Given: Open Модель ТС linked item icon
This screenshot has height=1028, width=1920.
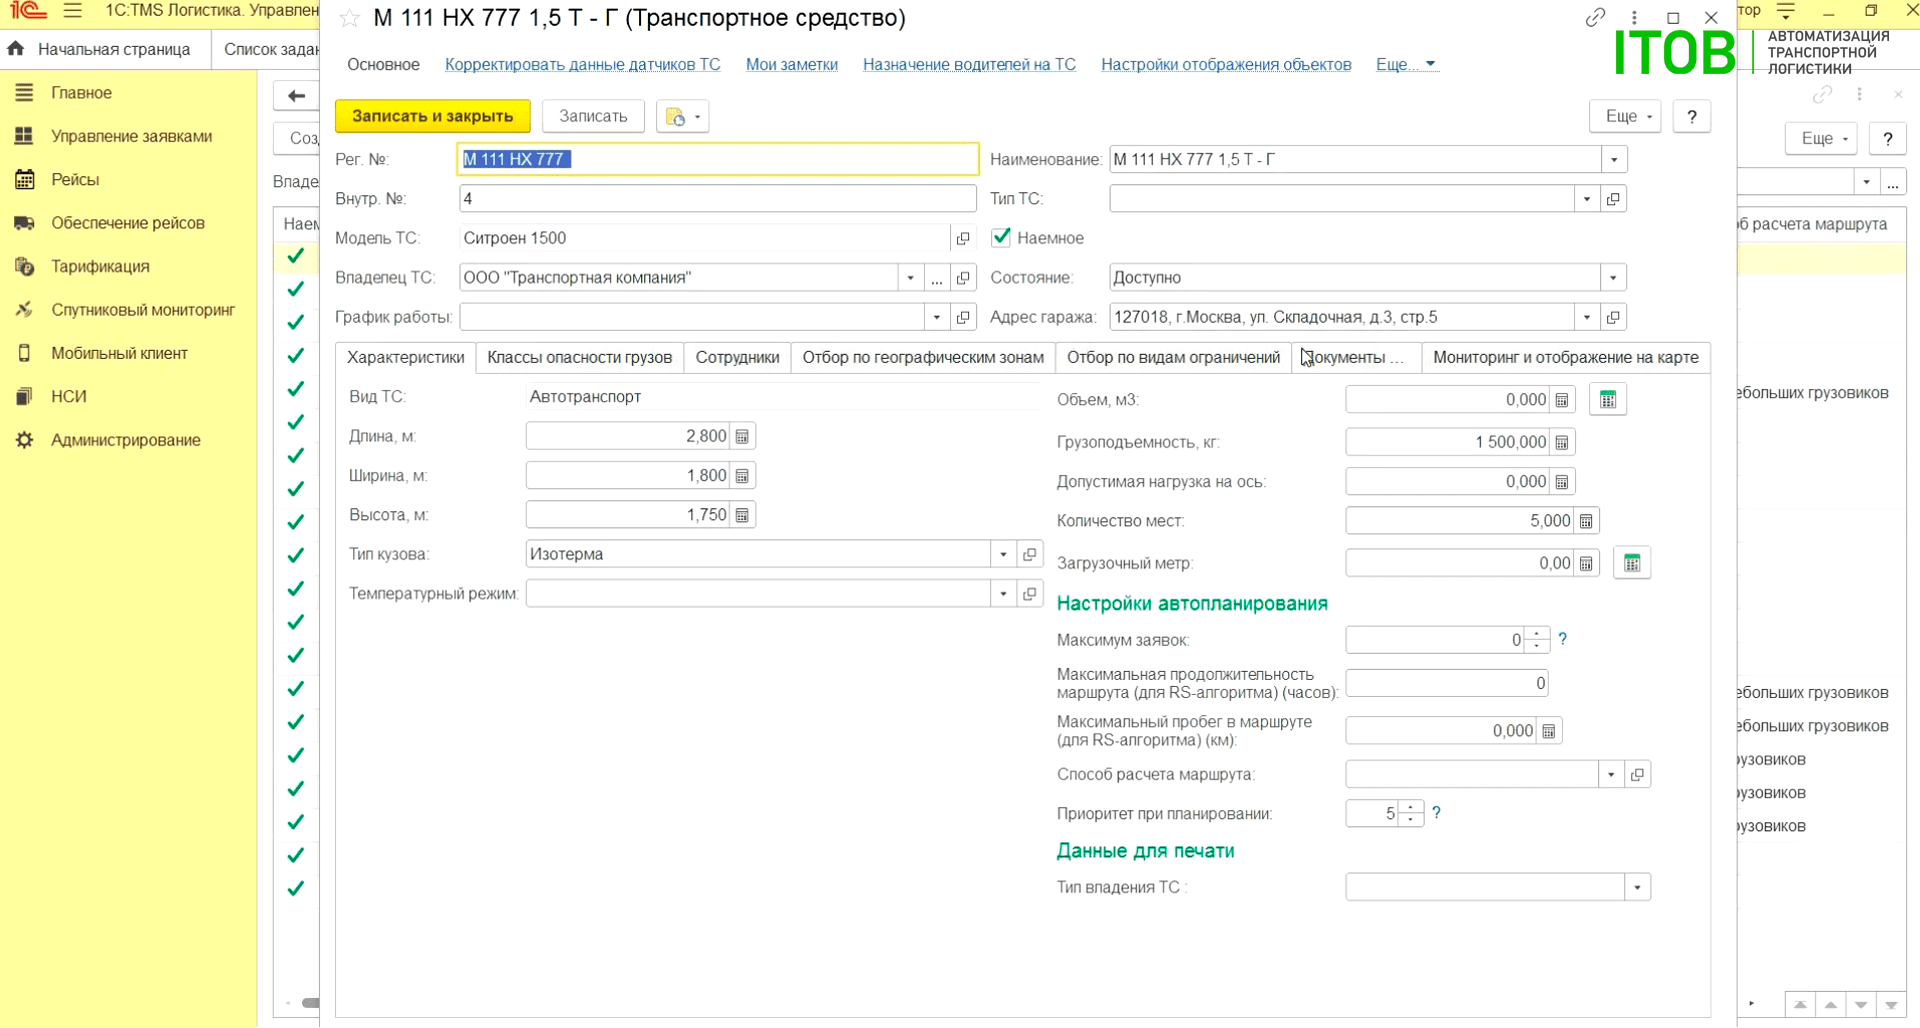Looking at the screenshot, I should (x=963, y=238).
